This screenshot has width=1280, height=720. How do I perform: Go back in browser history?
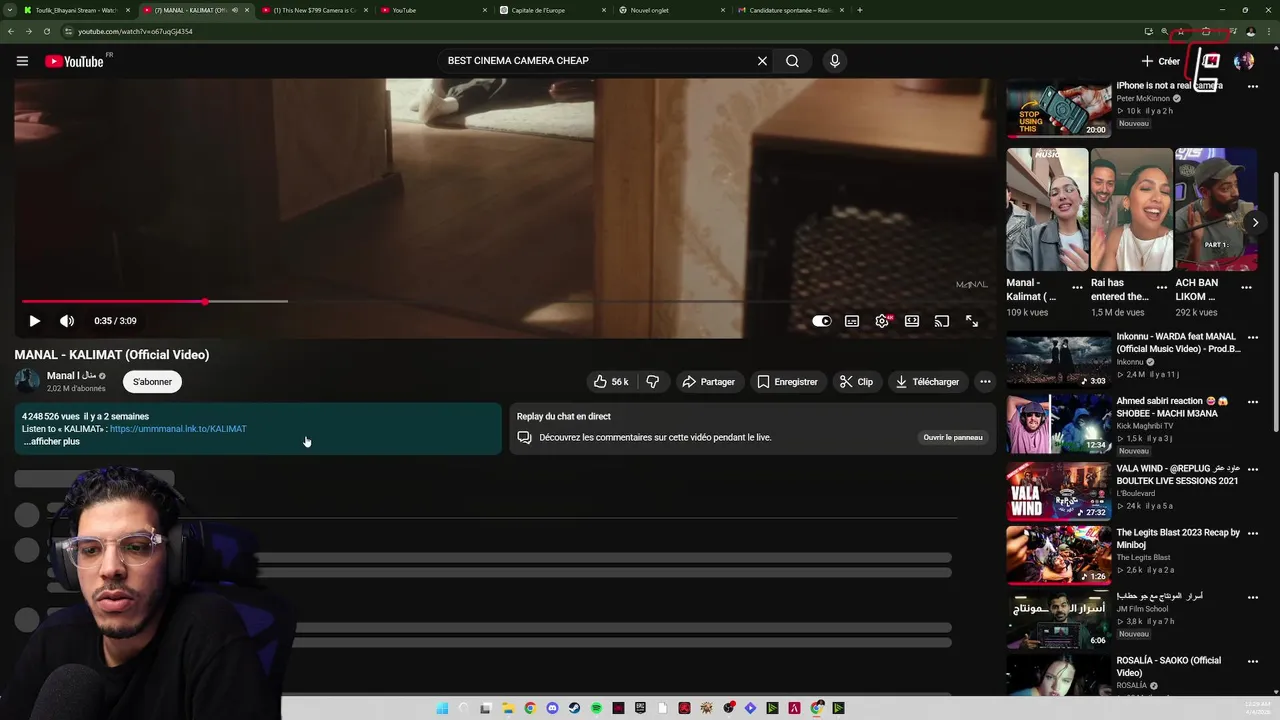point(11,31)
